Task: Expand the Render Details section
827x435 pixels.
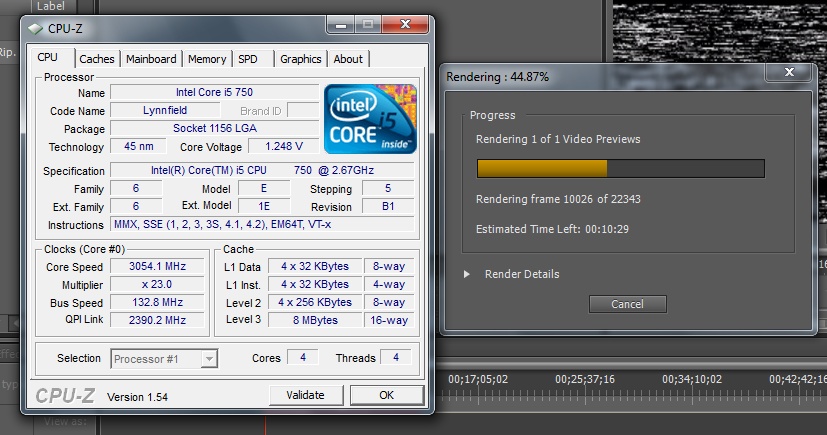Action: click(468, 274)
